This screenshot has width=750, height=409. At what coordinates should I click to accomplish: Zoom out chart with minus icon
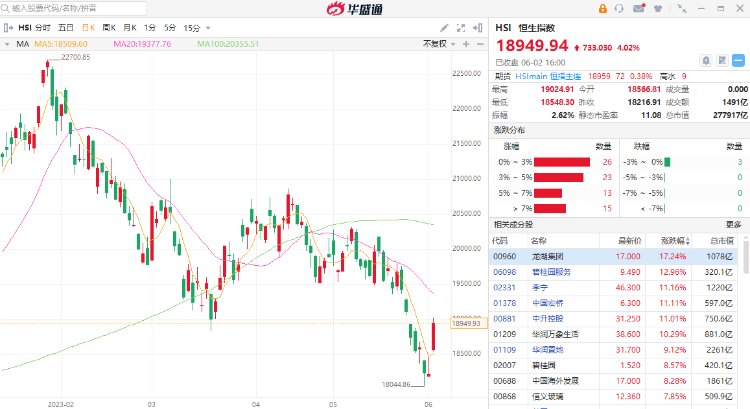[x=480, y=44]
